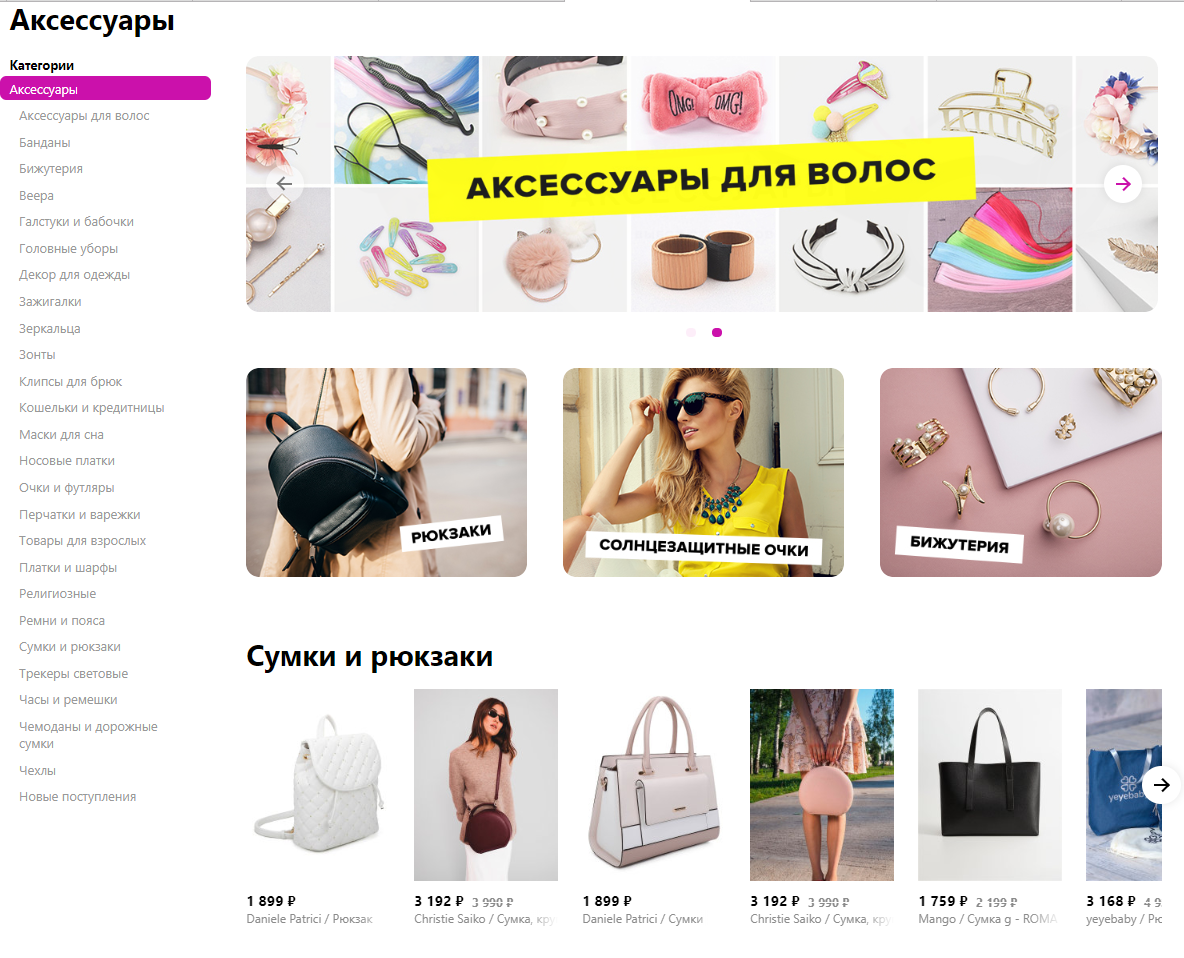Open Часы и ремешки category
Image resolution: width=1184 pixels, height=958 pixels.
coord(68,700)
